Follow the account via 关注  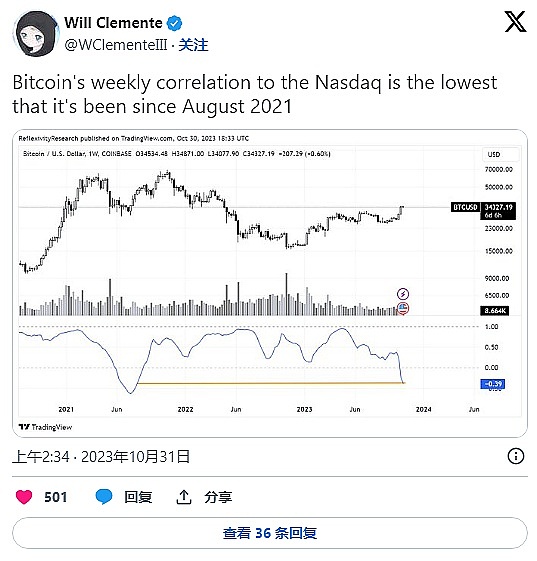click(x=193, y=45)
